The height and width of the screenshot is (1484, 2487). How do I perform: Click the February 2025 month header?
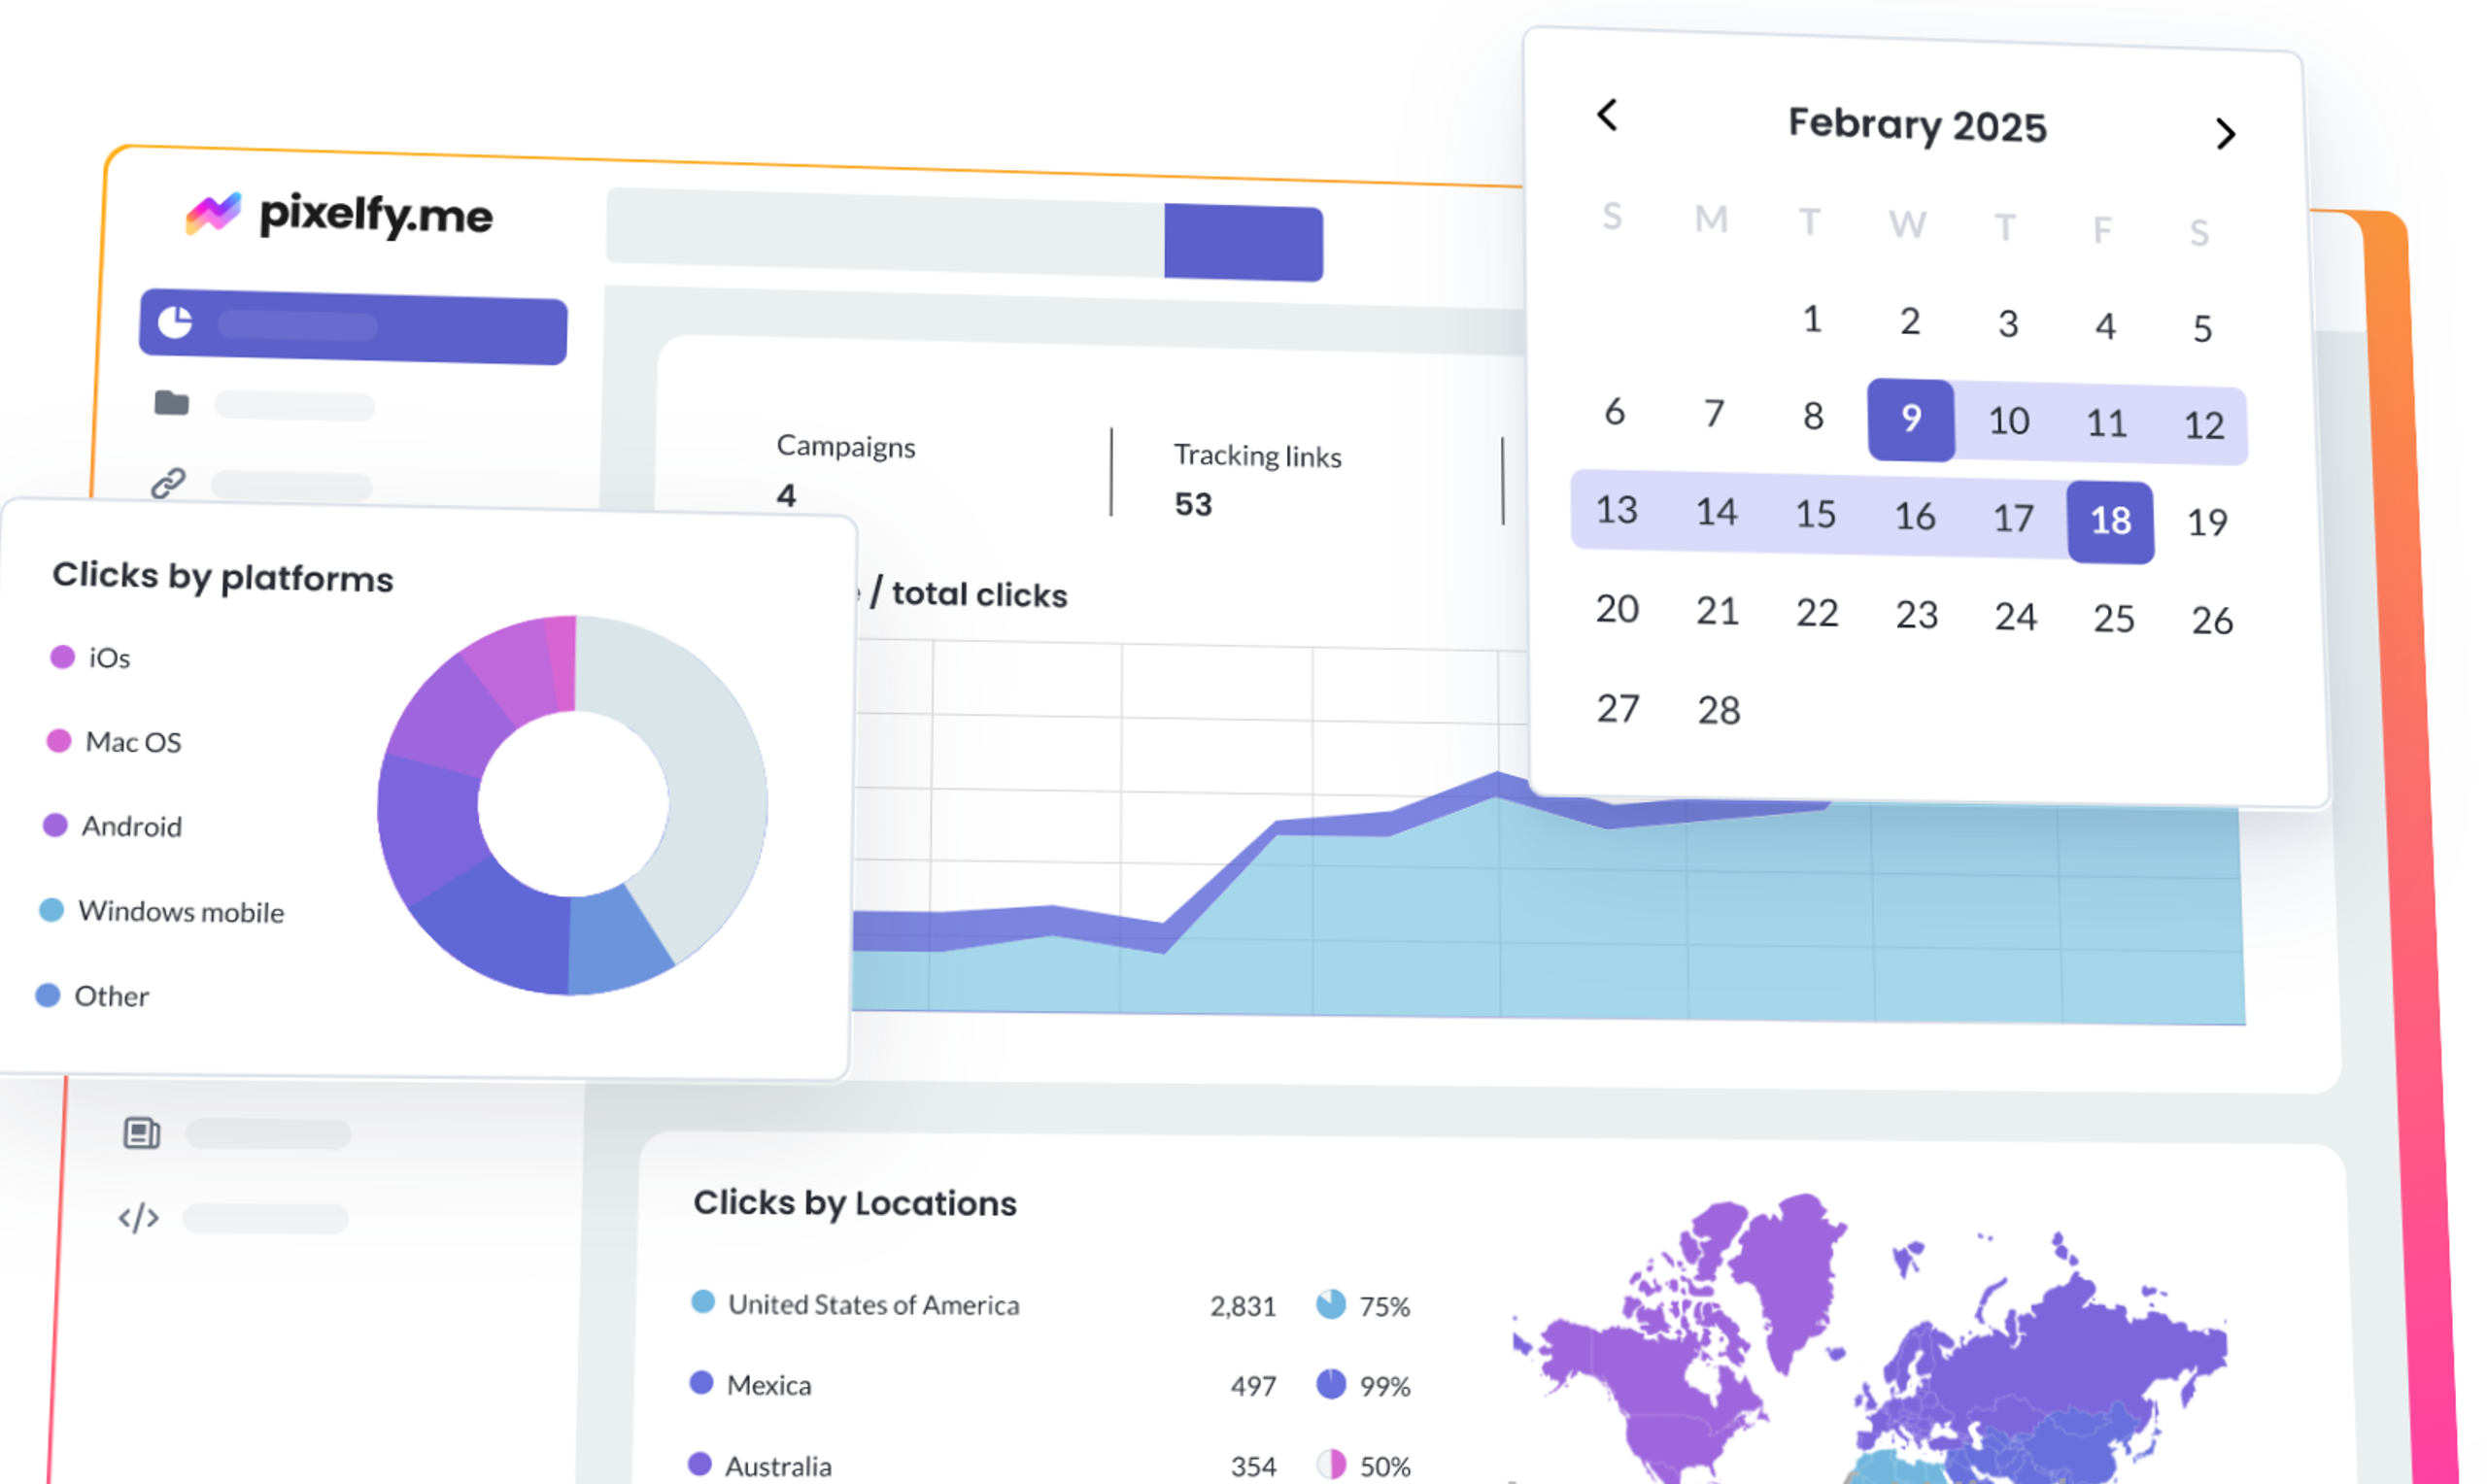(1916, 125)
